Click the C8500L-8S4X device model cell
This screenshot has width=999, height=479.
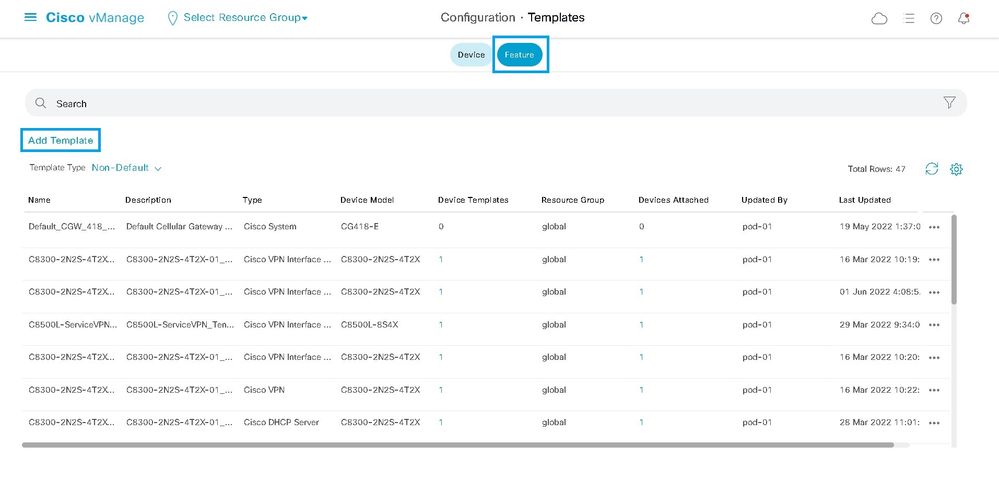(370, 325)
